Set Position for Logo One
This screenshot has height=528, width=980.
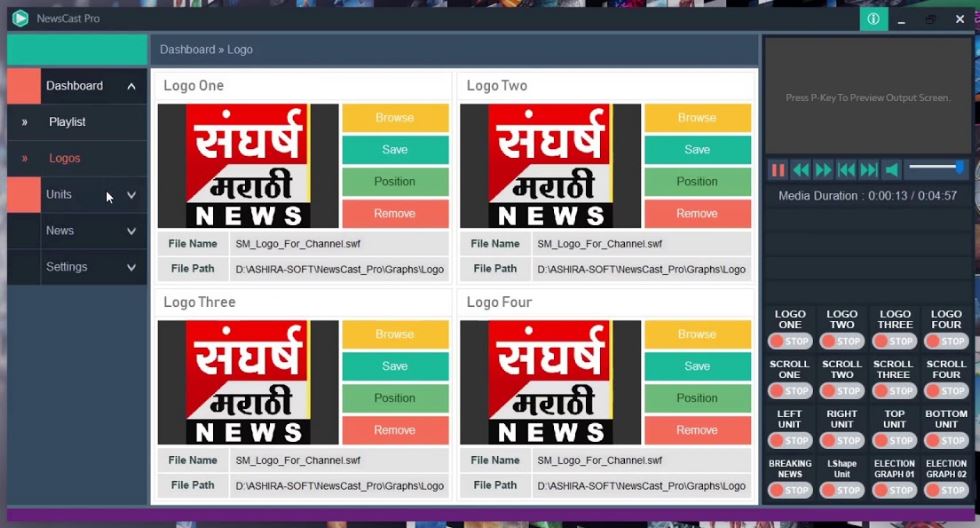click(395, 181)
